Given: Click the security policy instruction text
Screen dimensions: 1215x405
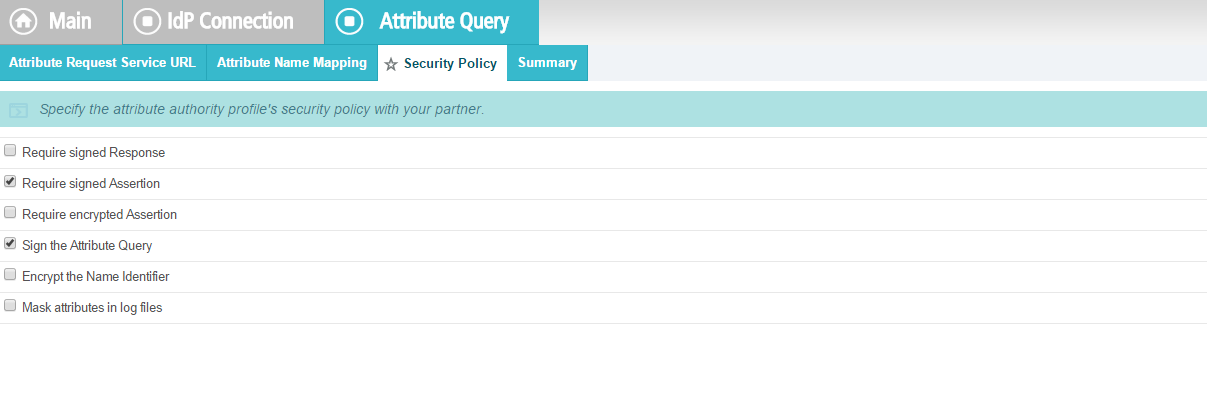Looking at the screenshot, I should pyautogui.click(x=262, y=109).
